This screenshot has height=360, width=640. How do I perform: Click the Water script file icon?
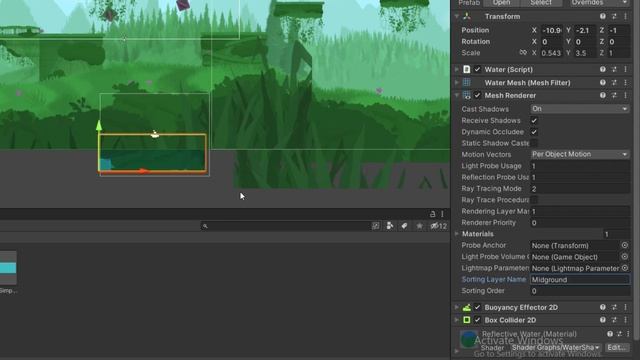click(467, 69)
